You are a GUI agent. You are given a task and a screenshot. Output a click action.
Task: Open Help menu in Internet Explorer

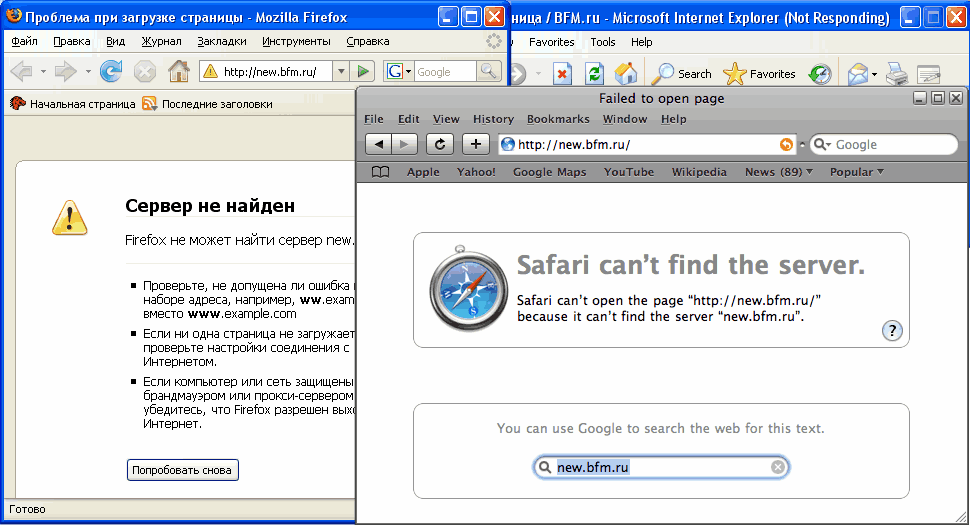point(642,42)
